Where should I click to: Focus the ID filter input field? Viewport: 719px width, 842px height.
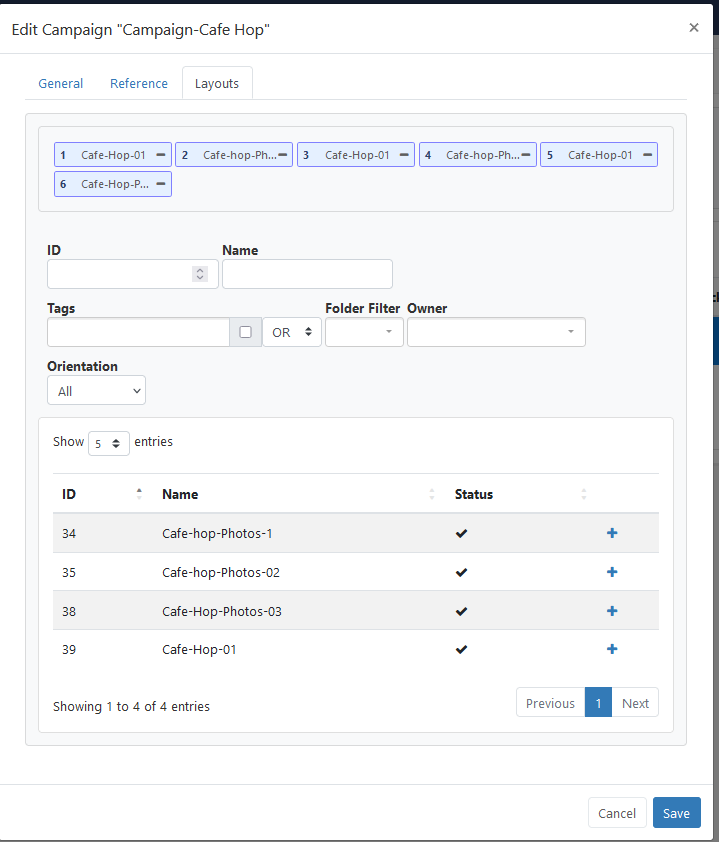pos(133,274)
